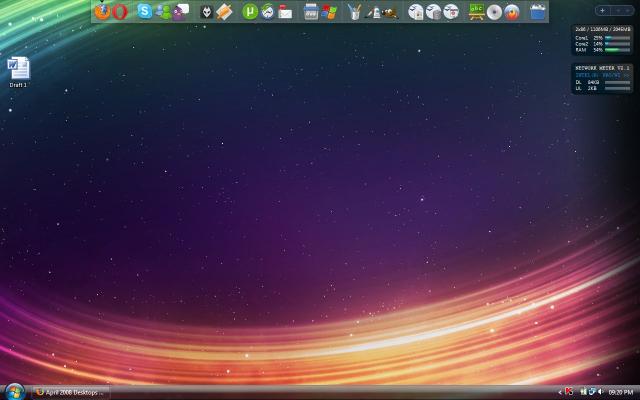
Task: Open the green chalkboard abc icon
Action: pos(476,12)
